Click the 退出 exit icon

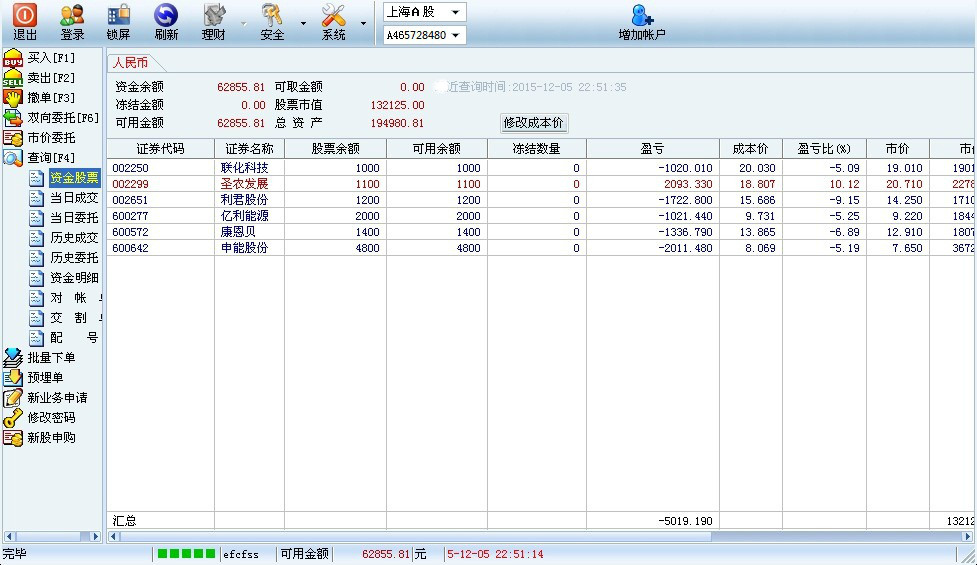coord(25,22)
